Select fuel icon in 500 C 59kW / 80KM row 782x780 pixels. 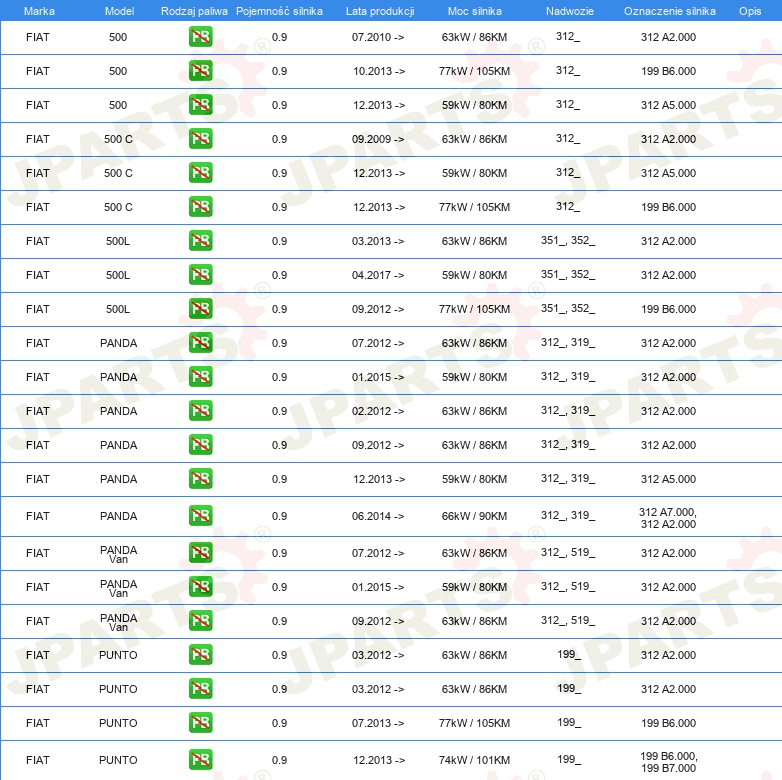(200, 173)
